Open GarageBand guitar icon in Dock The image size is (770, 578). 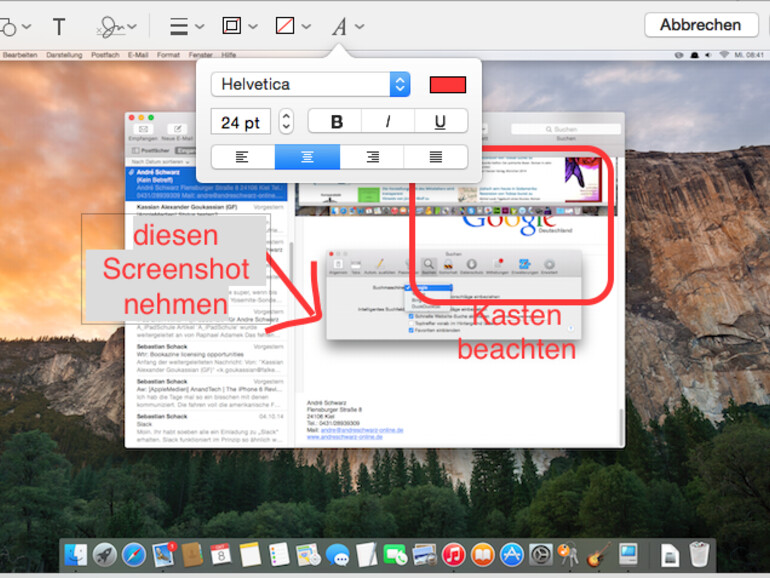coord(599,555)
